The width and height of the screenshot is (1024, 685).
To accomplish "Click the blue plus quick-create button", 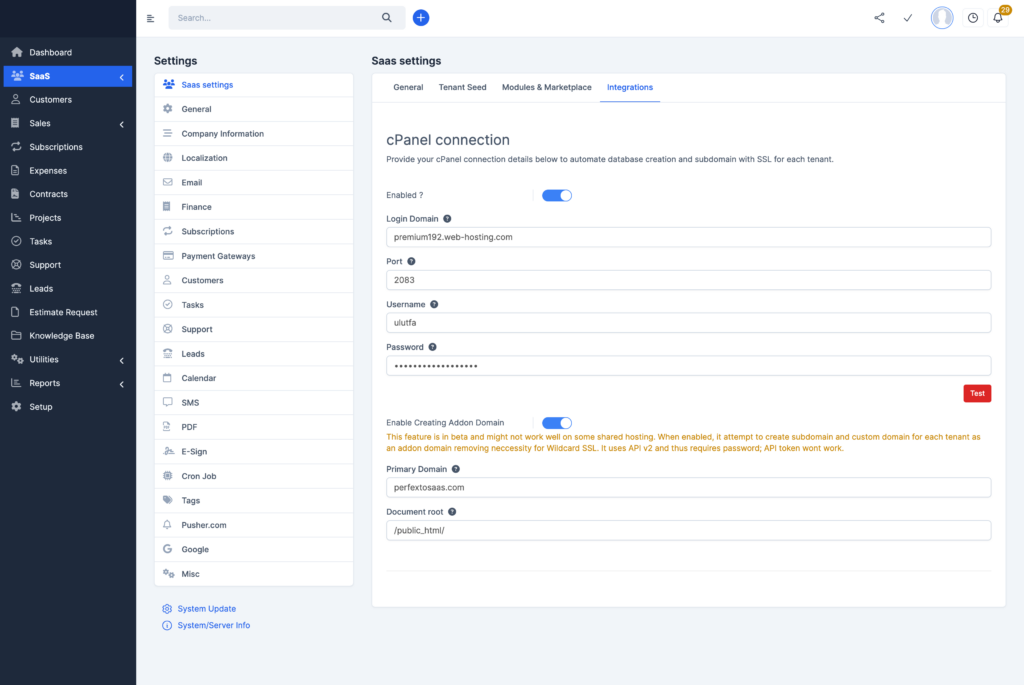I will 421,17.
